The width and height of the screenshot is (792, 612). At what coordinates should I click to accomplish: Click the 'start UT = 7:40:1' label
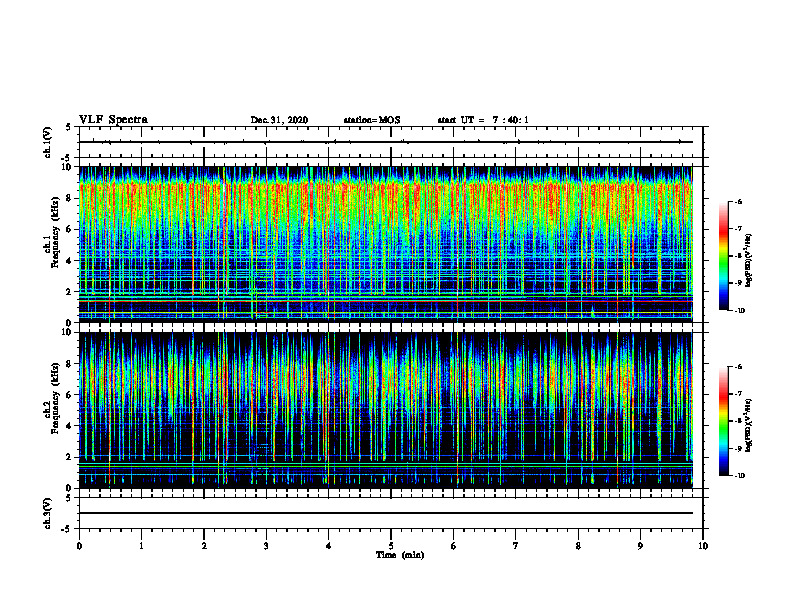483,120
